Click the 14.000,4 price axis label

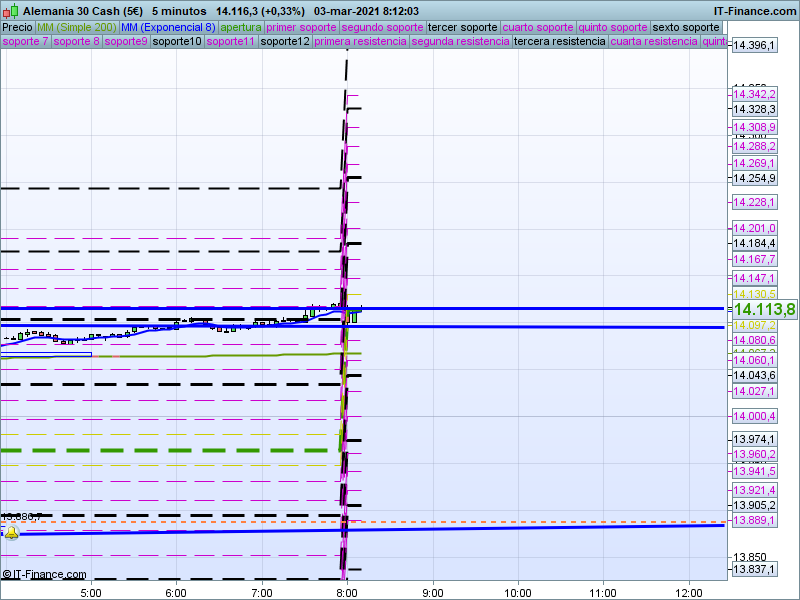tap(754, 416)
